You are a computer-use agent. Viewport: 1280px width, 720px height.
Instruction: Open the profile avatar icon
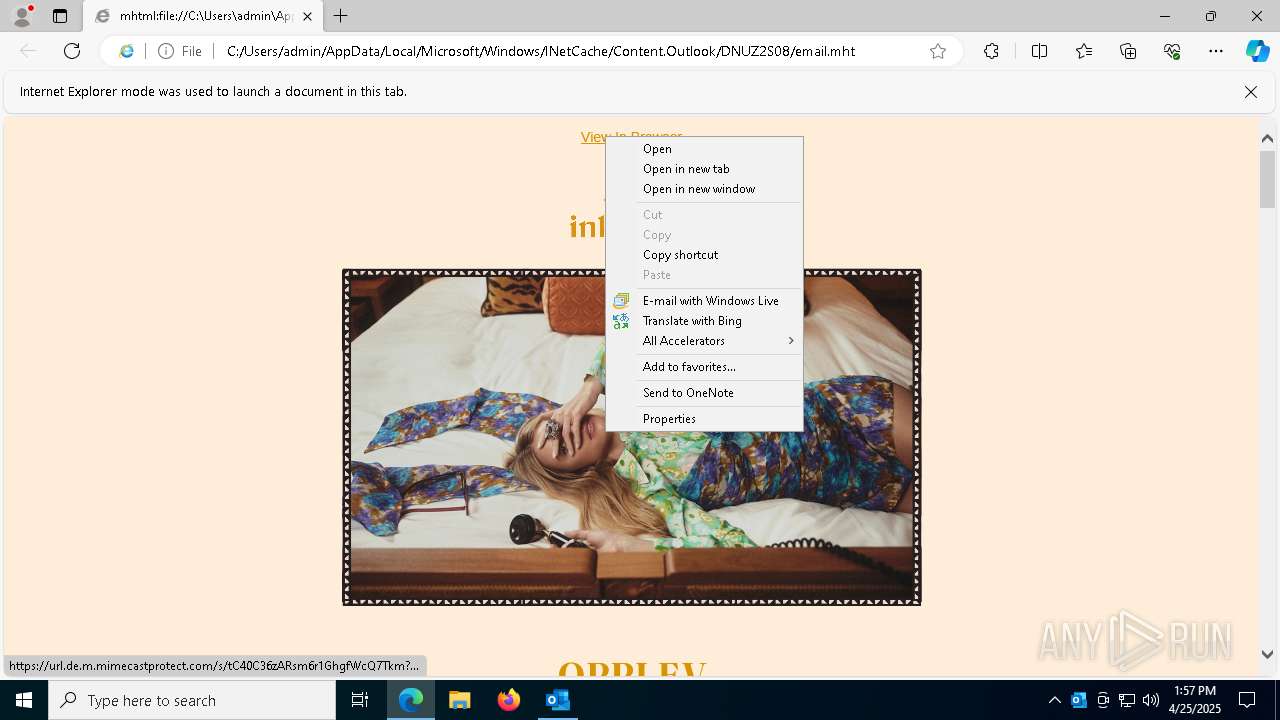pos(22,16)
